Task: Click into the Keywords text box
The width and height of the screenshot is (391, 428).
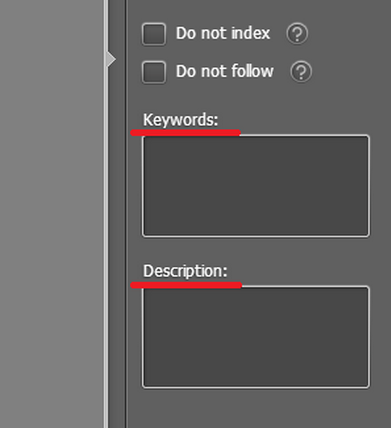Action: point(256,186)
